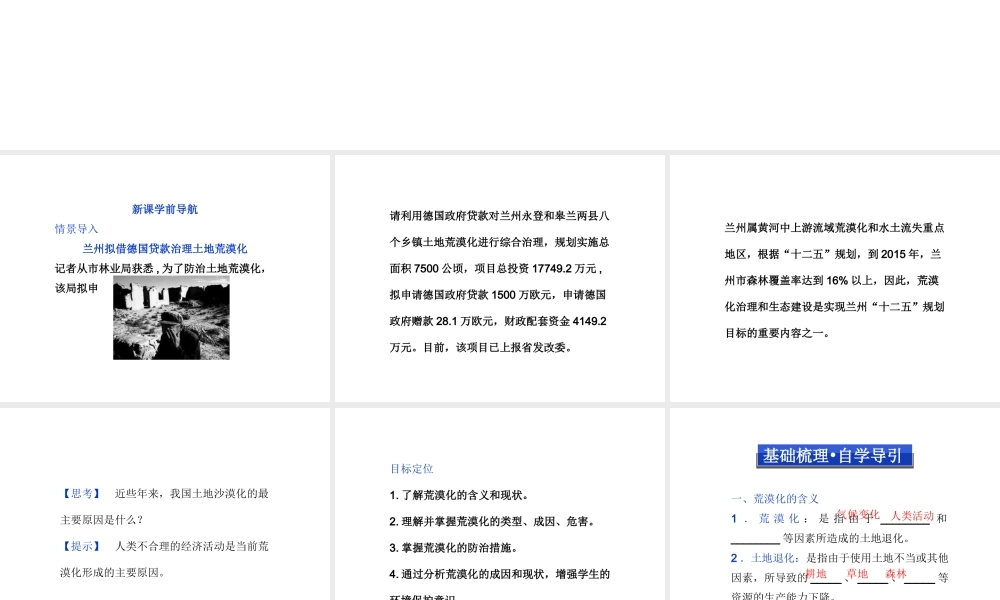Click the red 草地 blank answer
The height and width of the screenshot is (600, 1000).
coord(857,573)
